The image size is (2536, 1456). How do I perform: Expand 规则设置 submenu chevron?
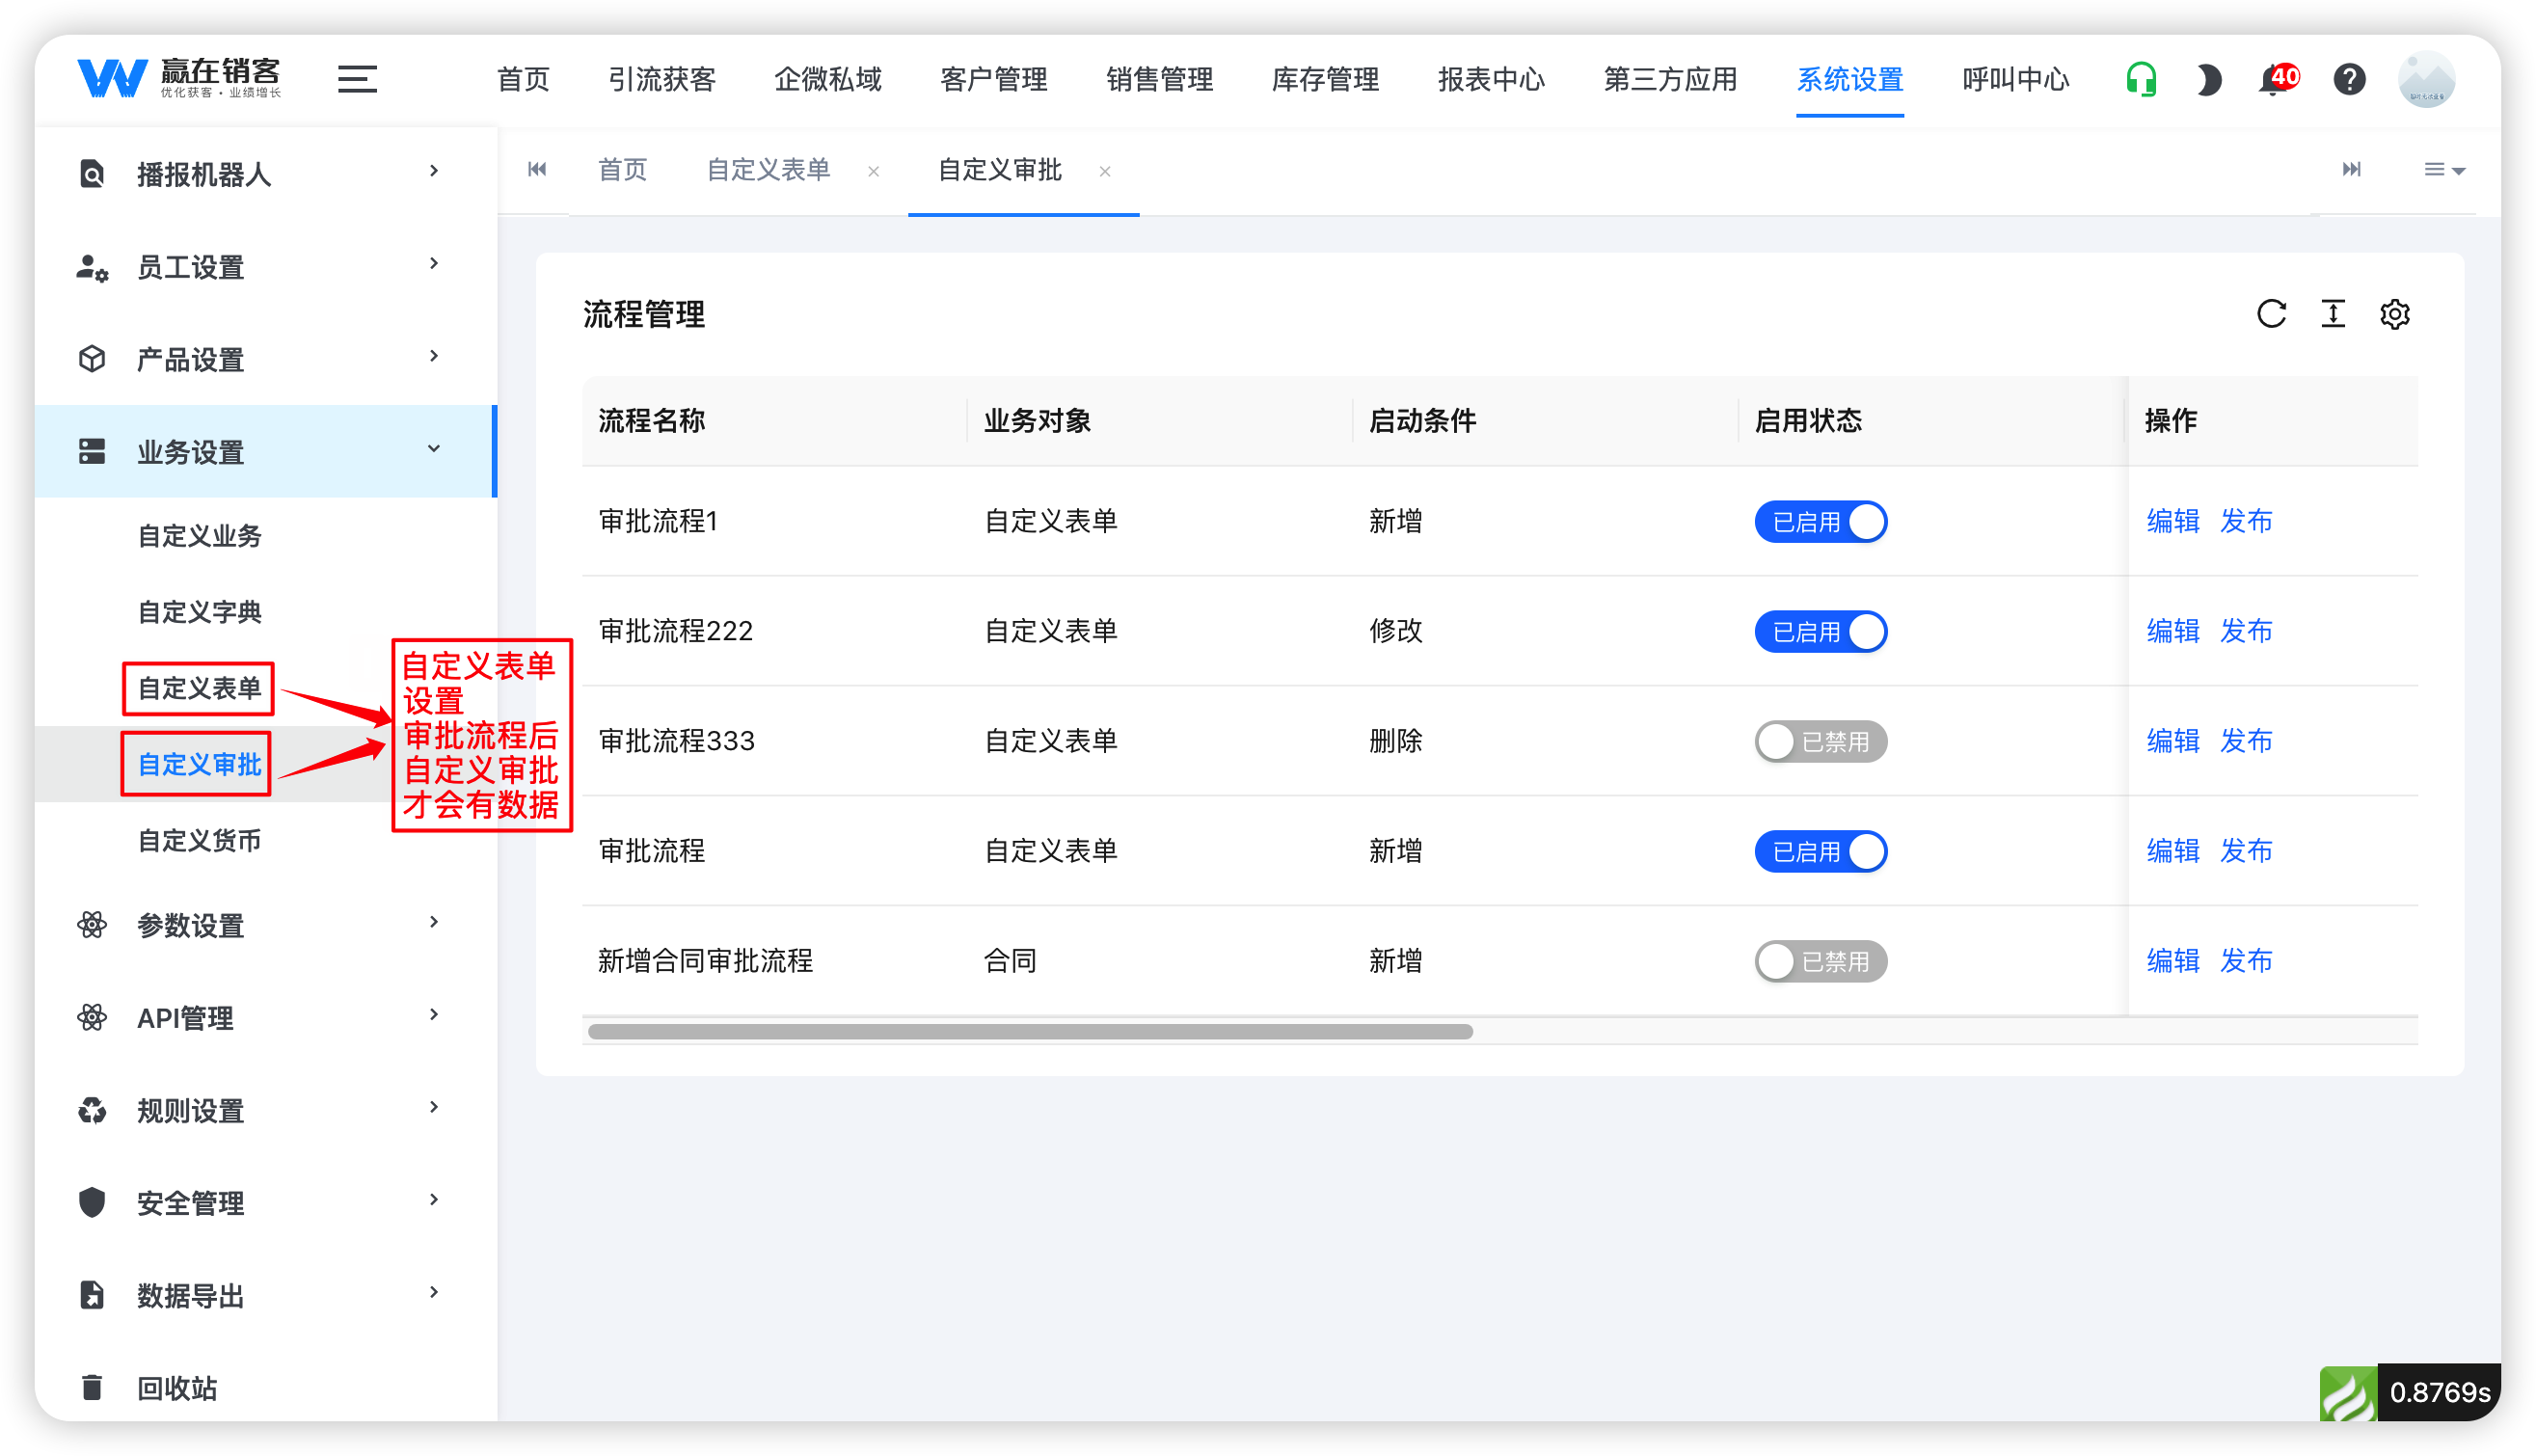(434, 1107)
